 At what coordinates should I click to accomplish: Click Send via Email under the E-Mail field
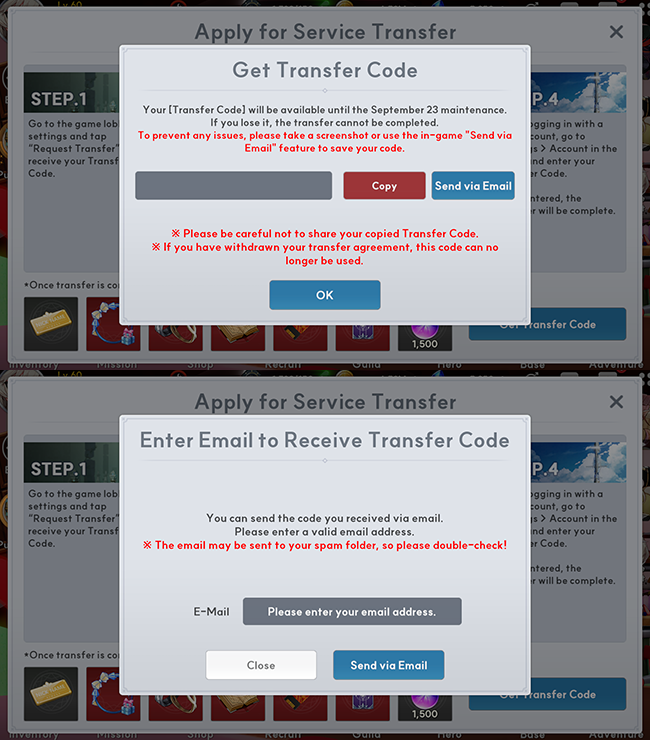pyautogui.click(x=388, y=665)
